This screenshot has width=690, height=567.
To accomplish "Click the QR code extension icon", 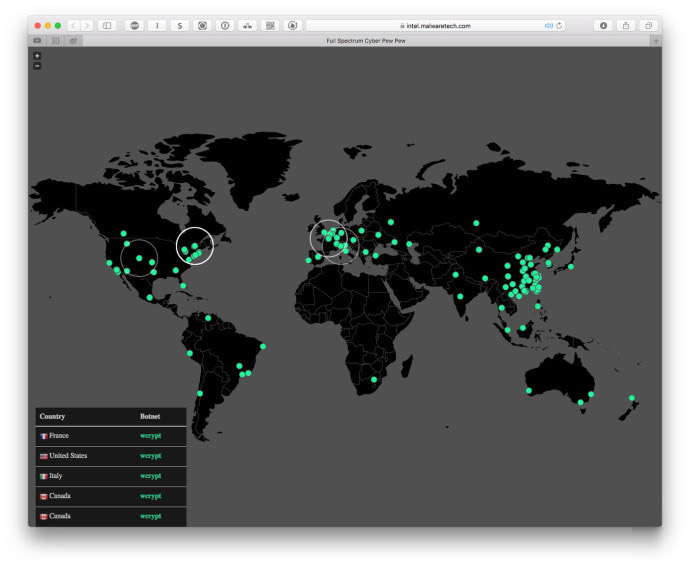I will click(270, 25).
